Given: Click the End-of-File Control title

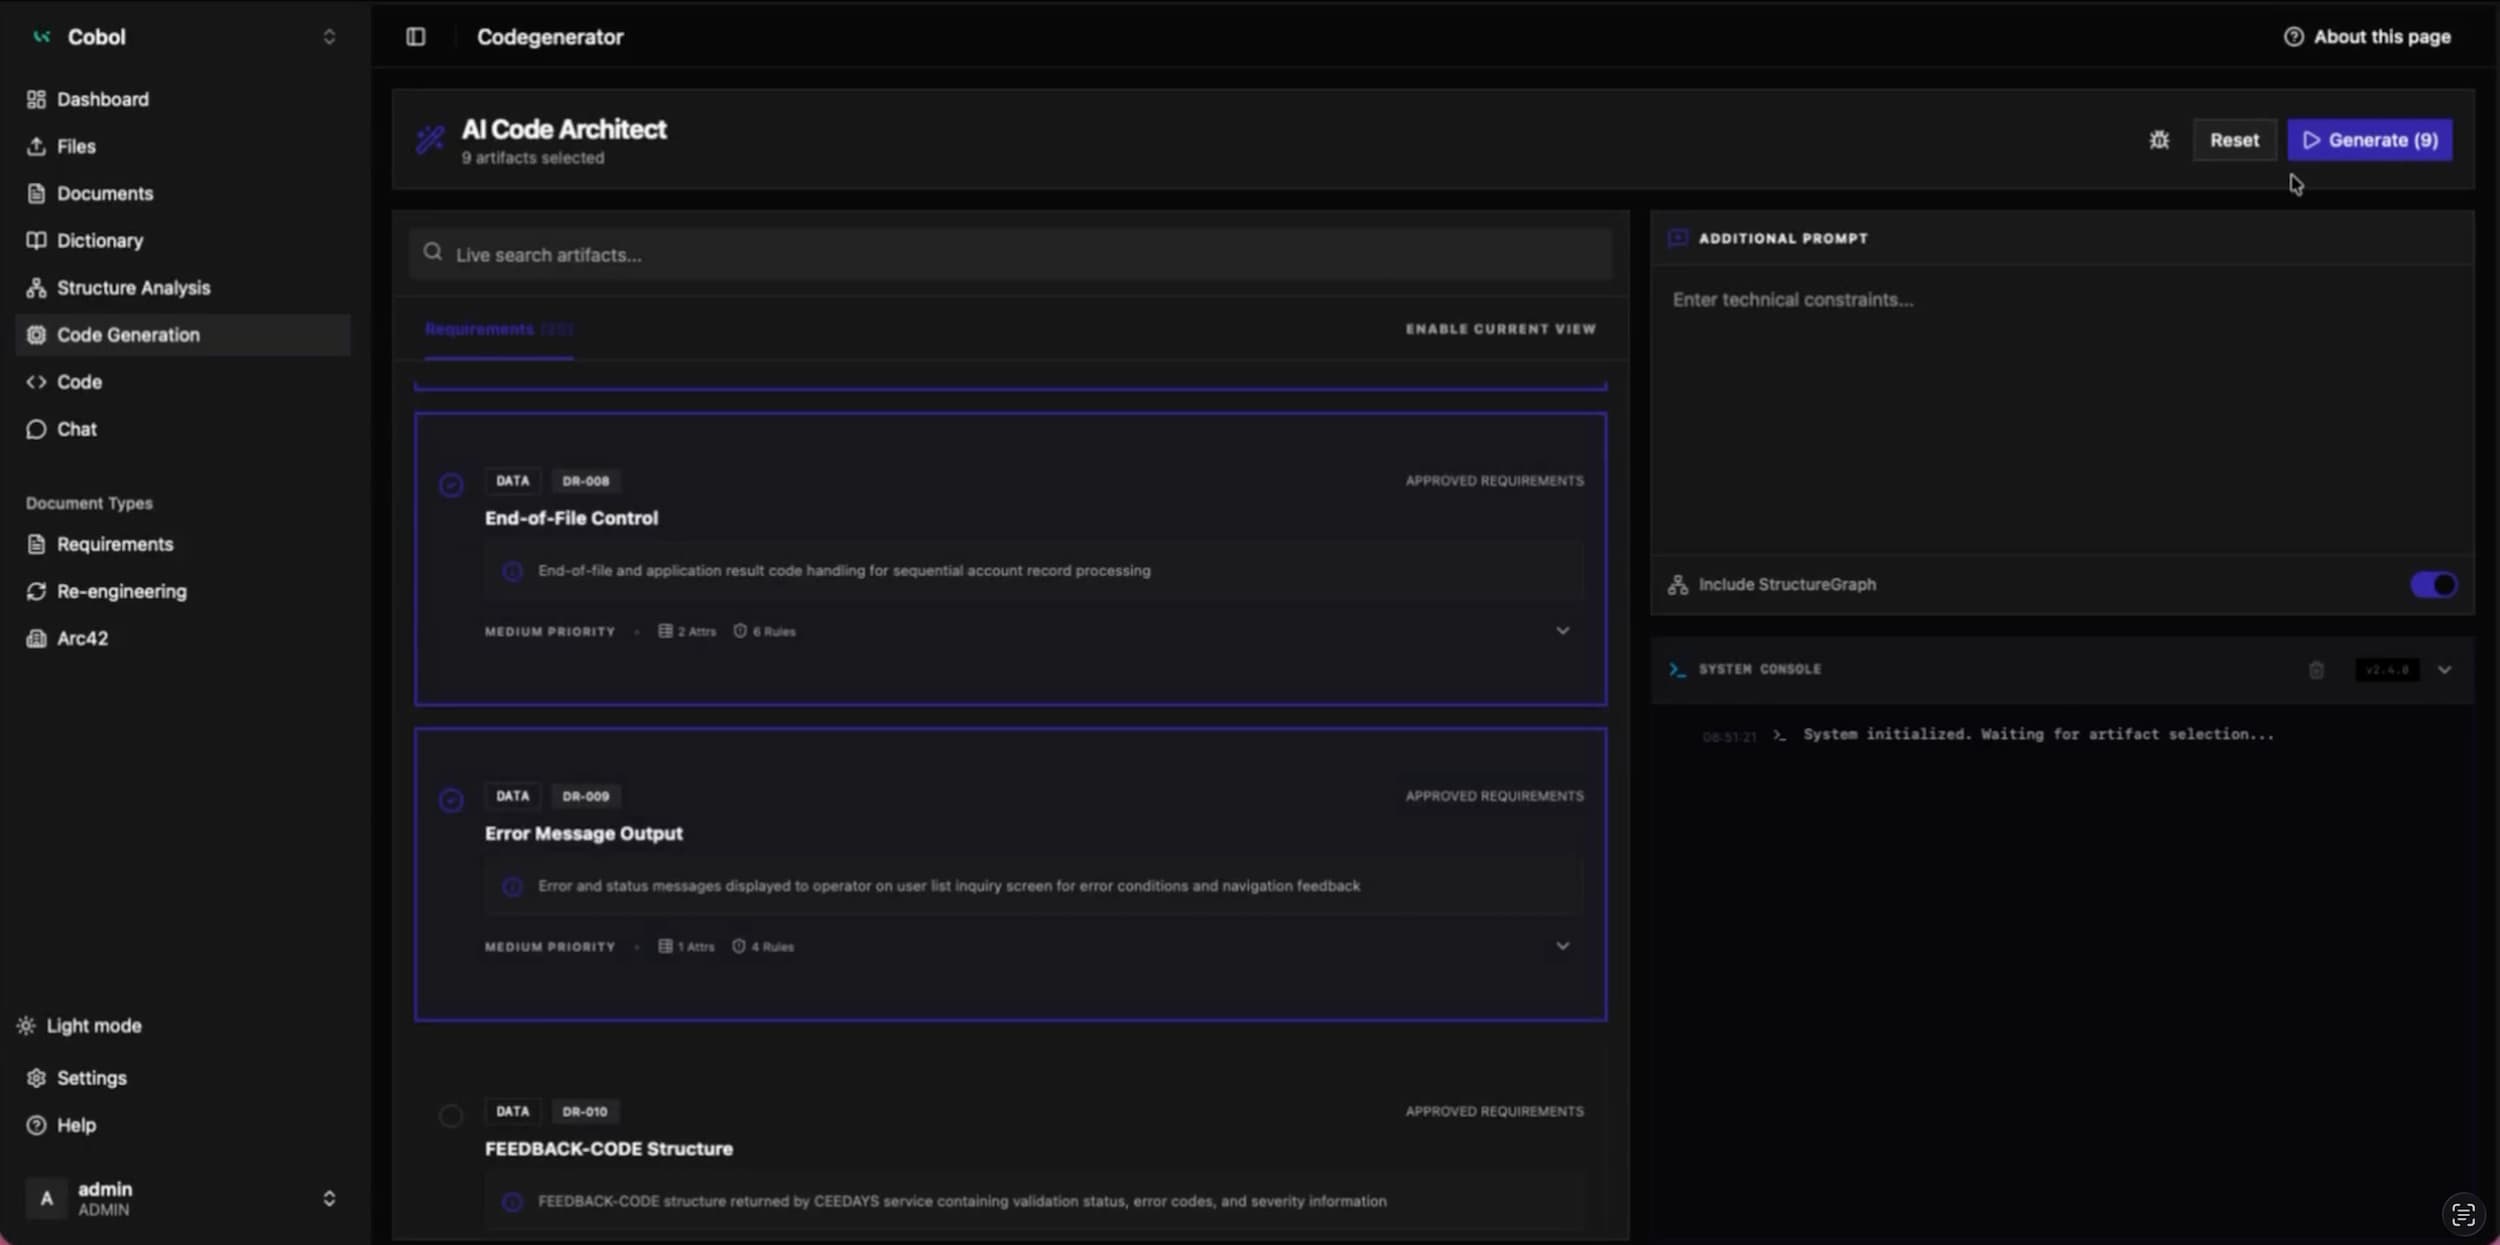Looking at the screenshot, I should (571, 518).
